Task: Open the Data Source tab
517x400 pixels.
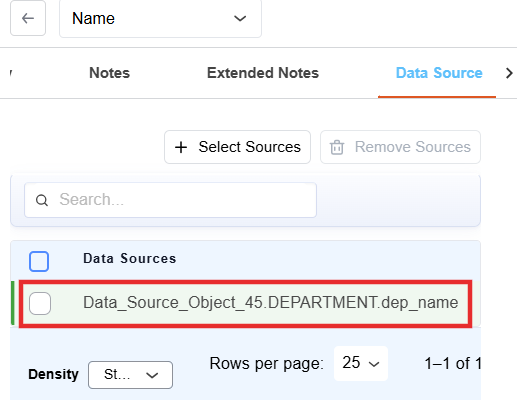Action: click(x=439, y=73)
